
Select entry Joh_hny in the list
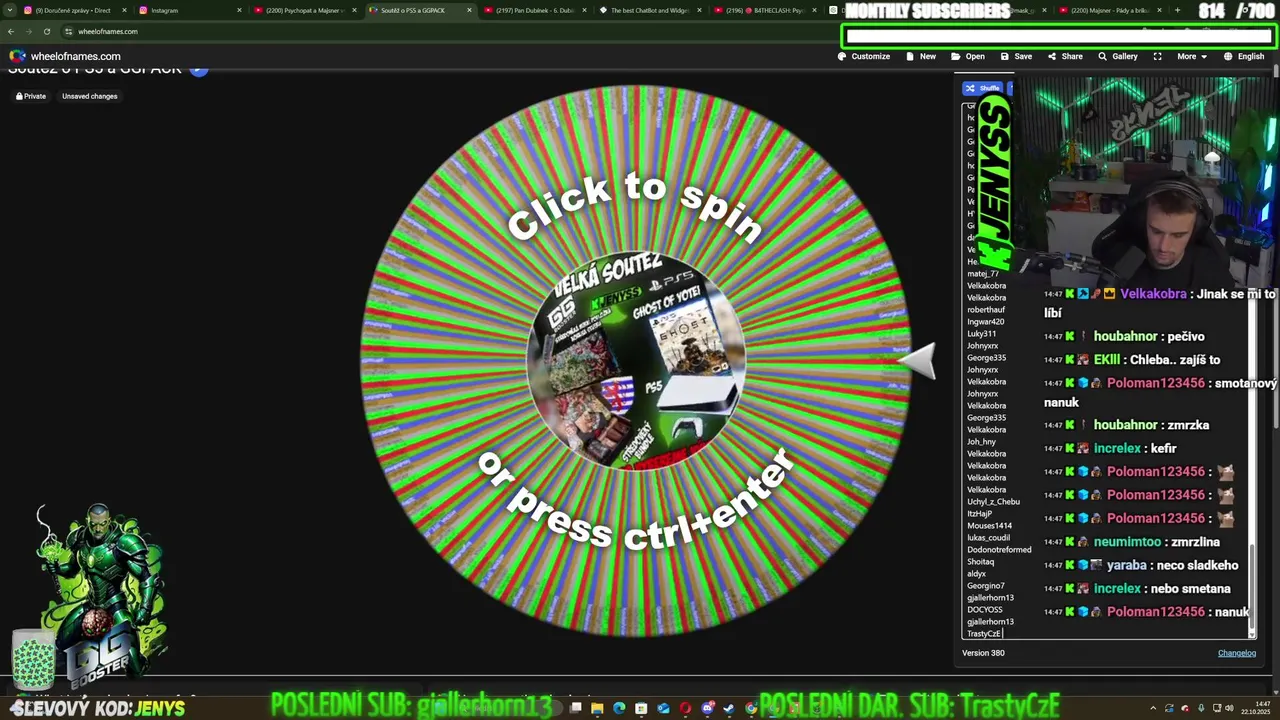[981, 442]
